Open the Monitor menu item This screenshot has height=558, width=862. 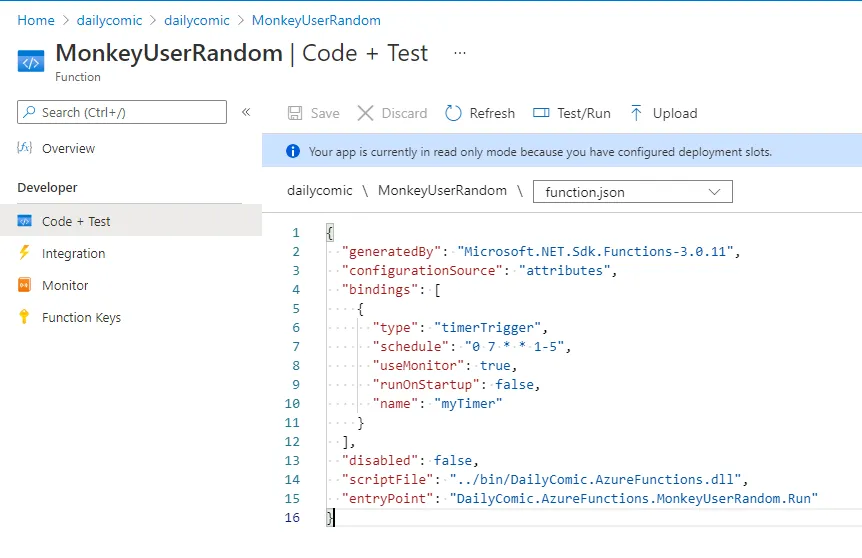coord(65,285)
